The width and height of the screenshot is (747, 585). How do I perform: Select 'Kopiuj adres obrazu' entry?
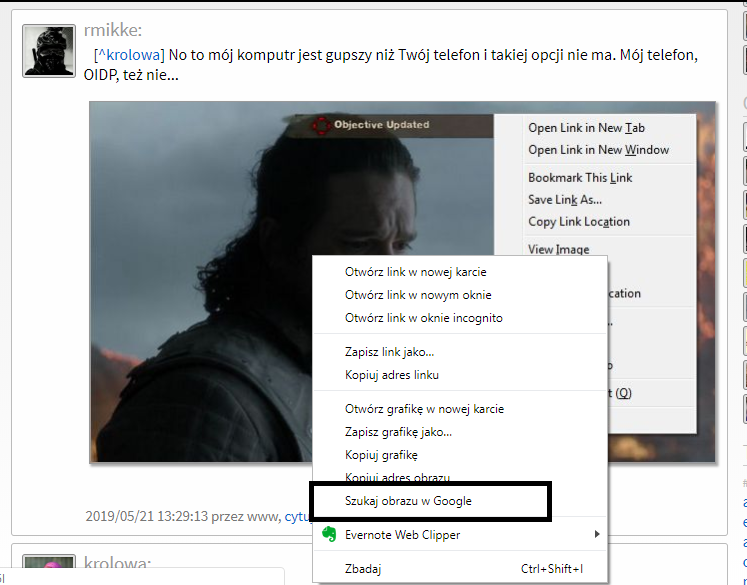(x=460, y=476)
